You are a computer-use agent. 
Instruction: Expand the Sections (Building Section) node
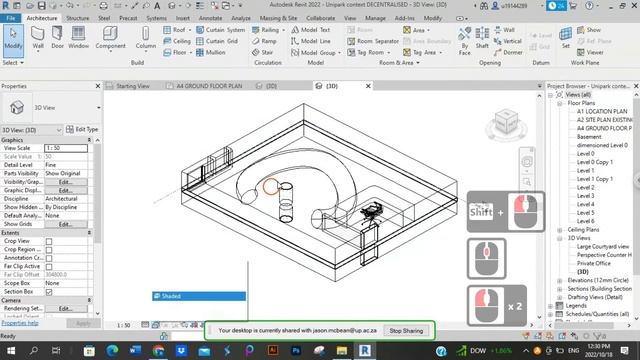[560, 289]
